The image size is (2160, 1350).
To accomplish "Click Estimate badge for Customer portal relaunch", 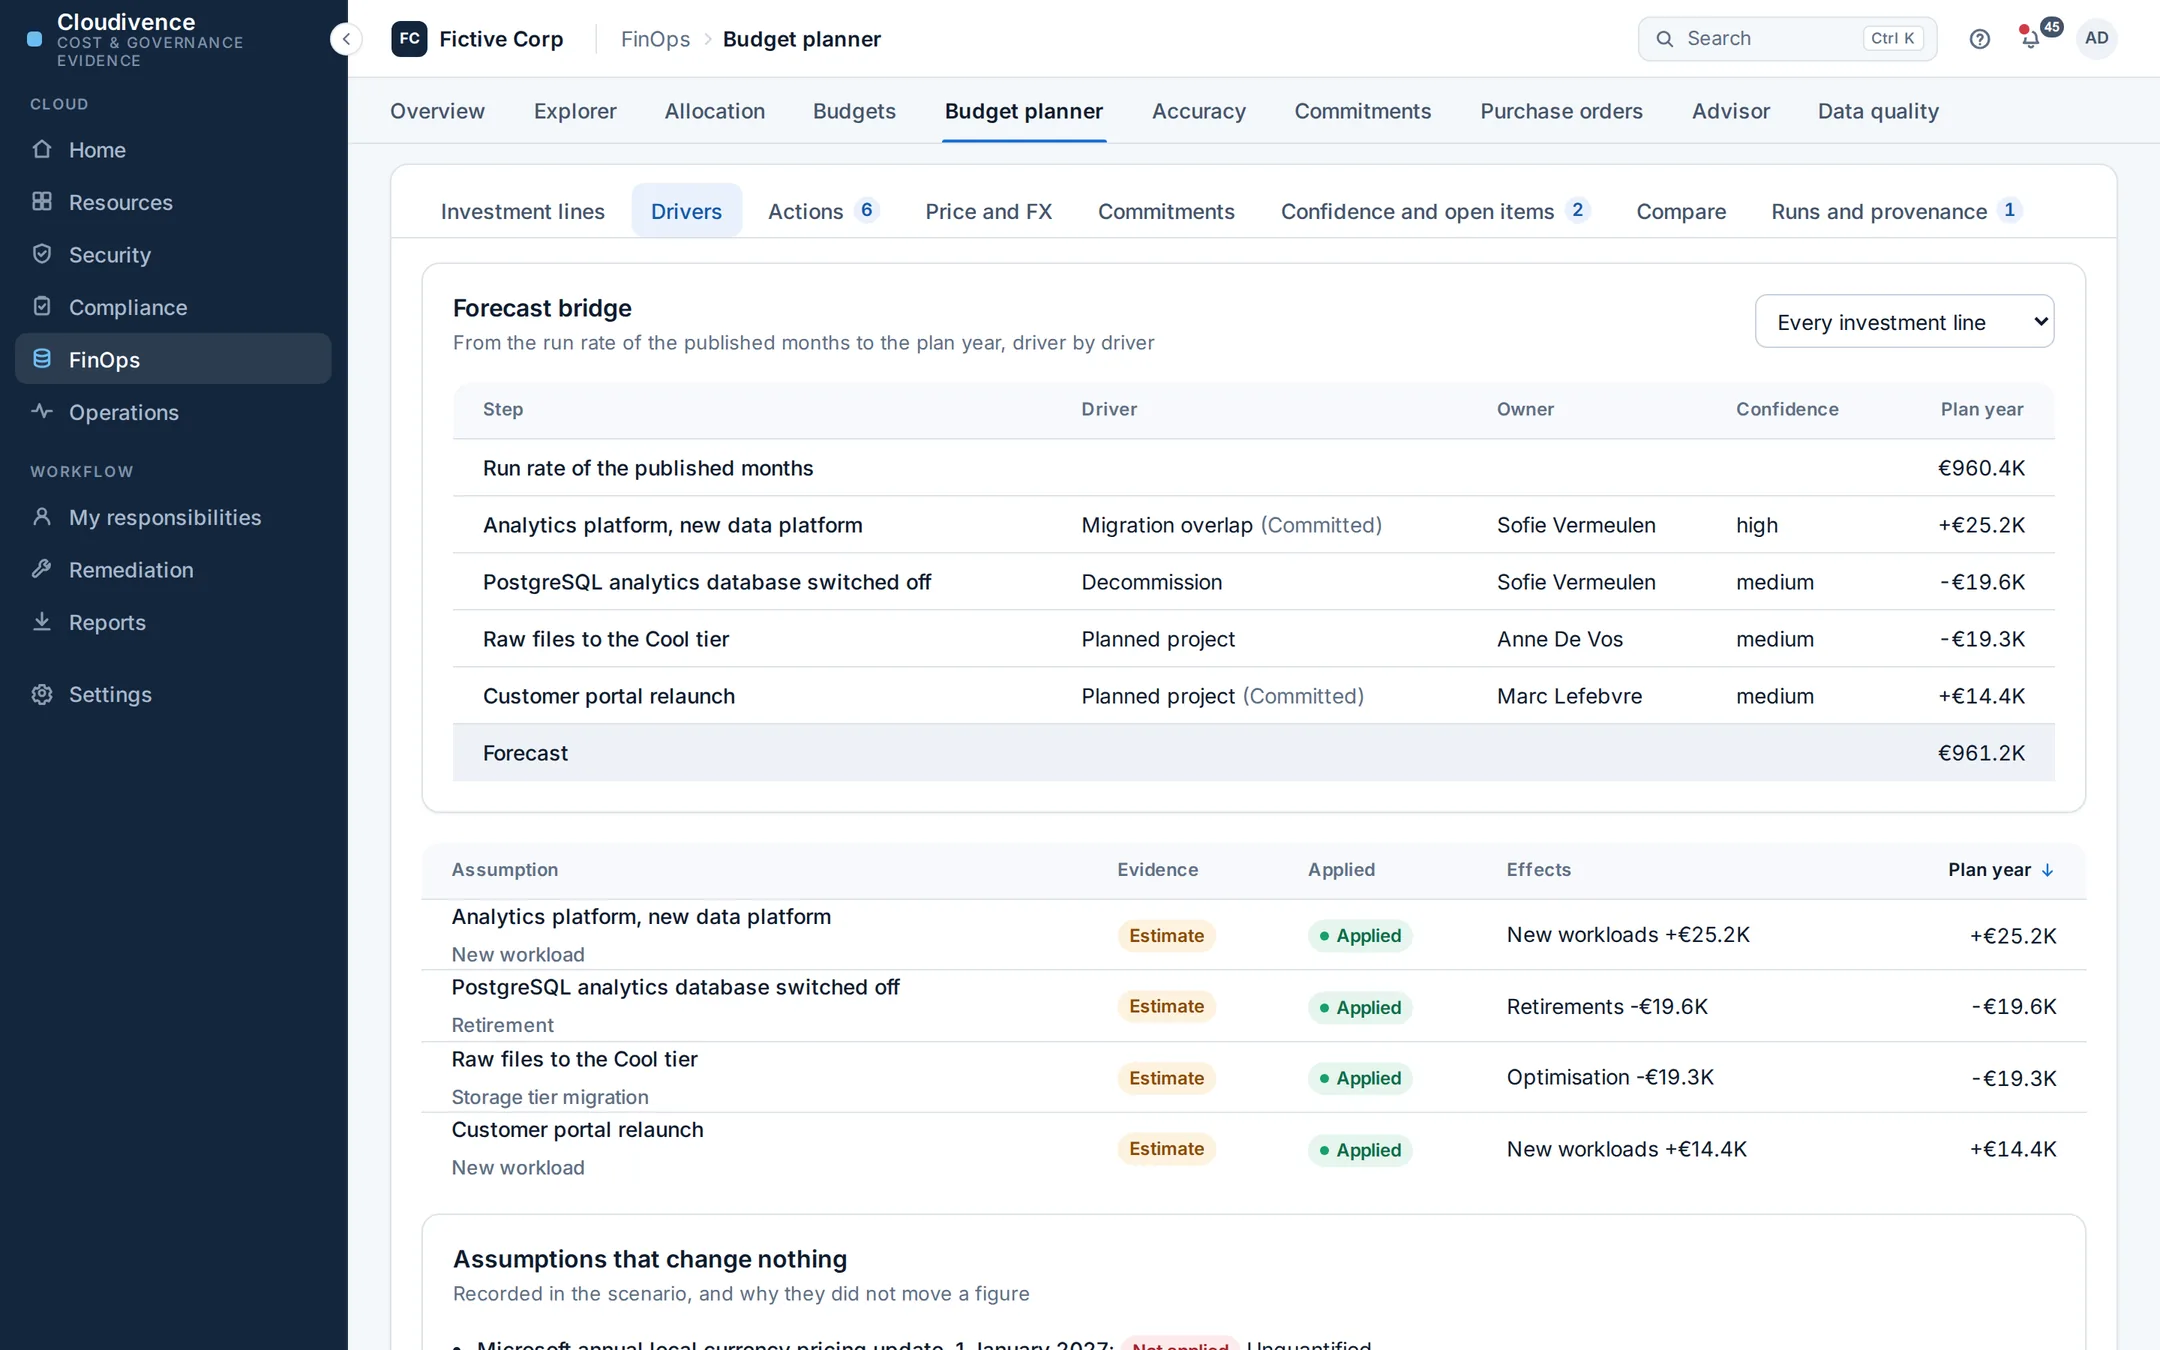I will click(x=1166, y=1149).
